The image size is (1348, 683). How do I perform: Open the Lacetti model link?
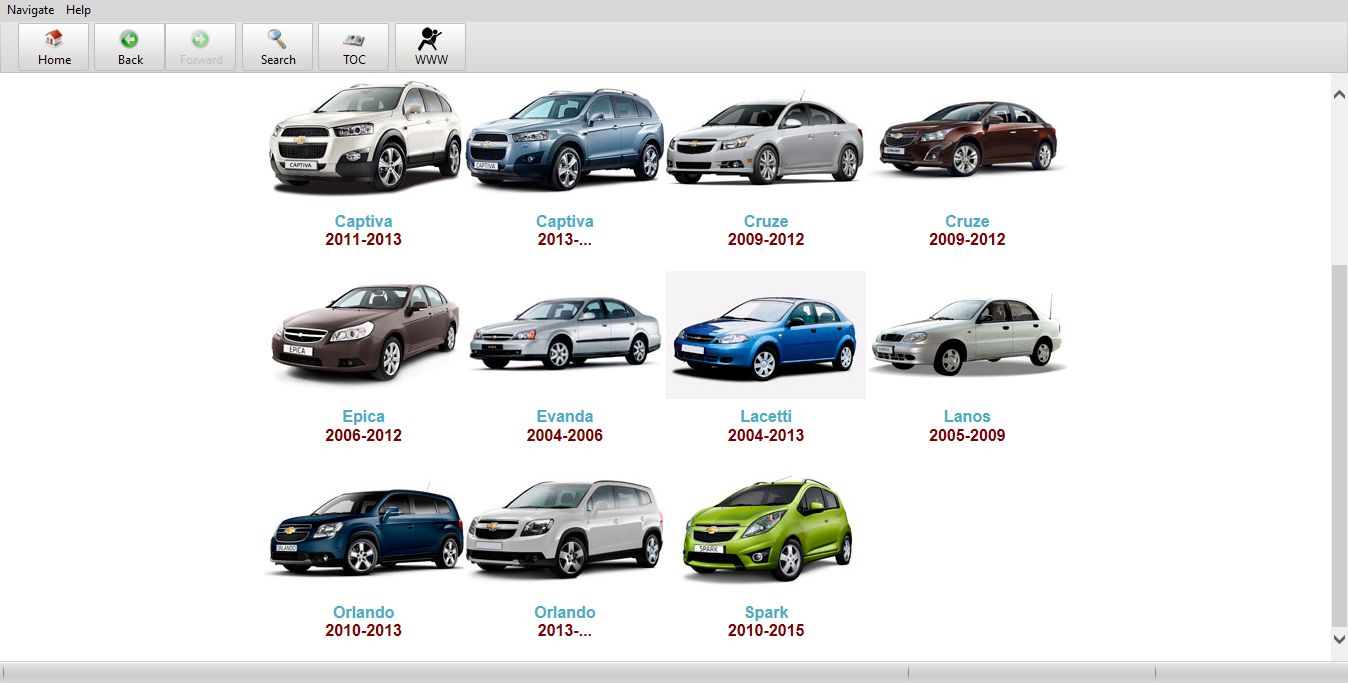point(766,416)
